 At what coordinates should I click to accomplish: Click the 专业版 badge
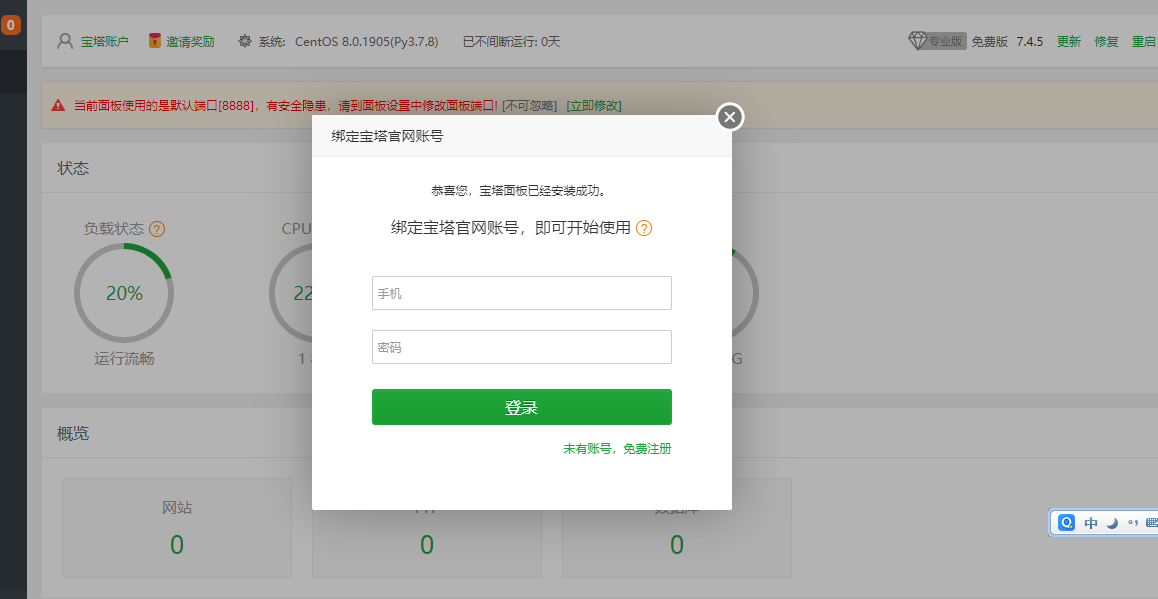pyautogui.click(x=946, y=41)
